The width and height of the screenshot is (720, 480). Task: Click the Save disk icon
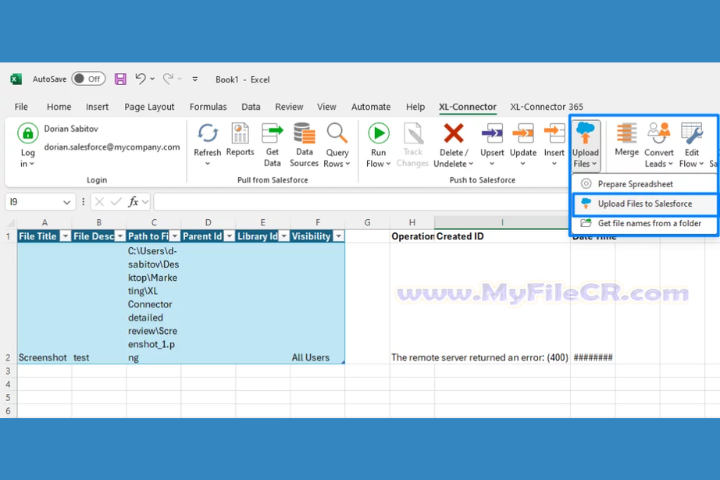pos(120,79)
